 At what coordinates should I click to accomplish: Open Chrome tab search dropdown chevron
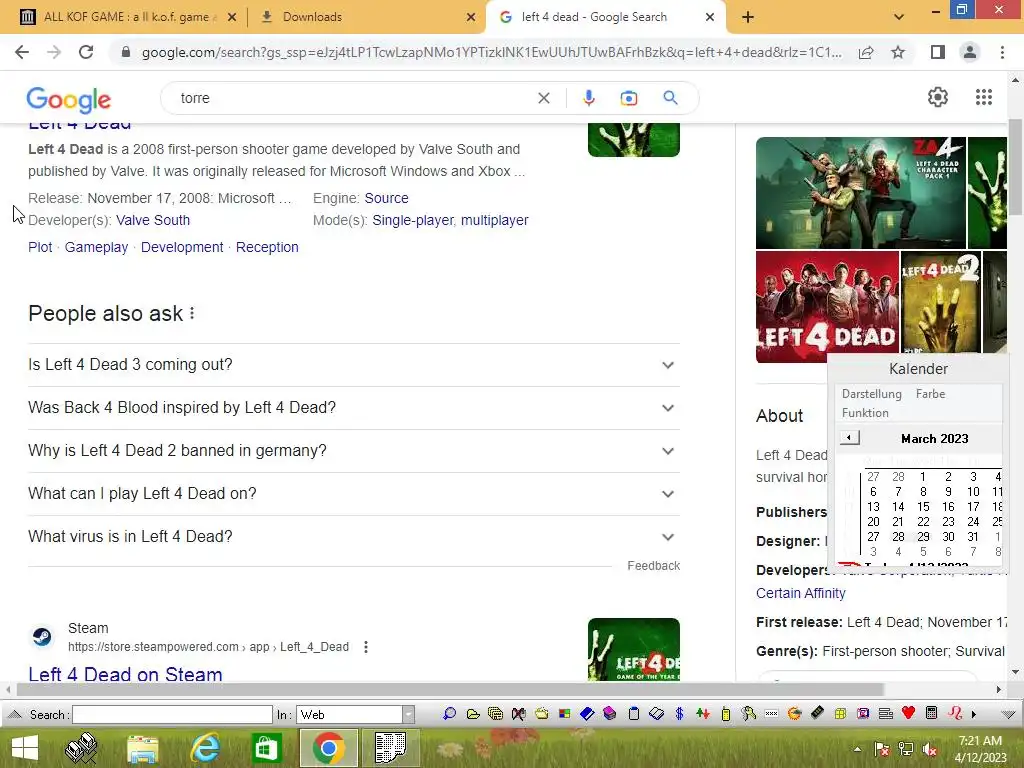click(x=899, y=17)
